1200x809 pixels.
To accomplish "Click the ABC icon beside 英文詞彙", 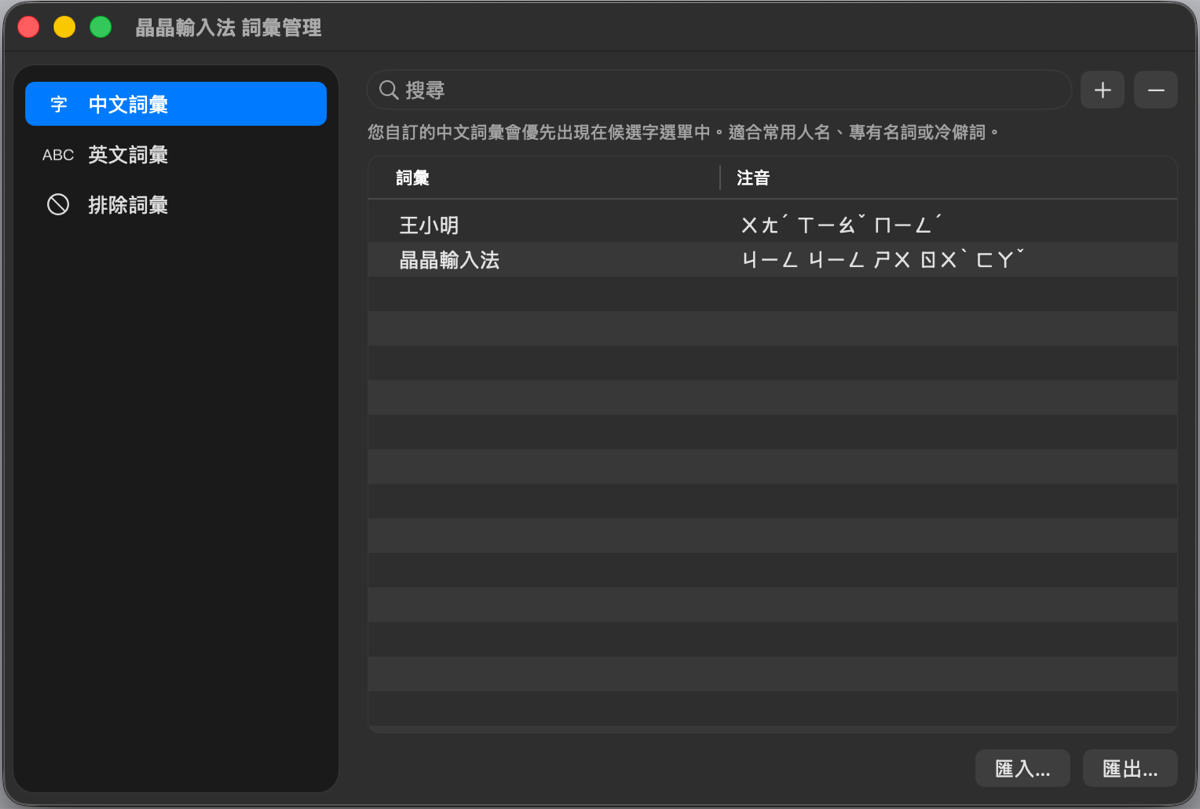I will coord(58,155).
